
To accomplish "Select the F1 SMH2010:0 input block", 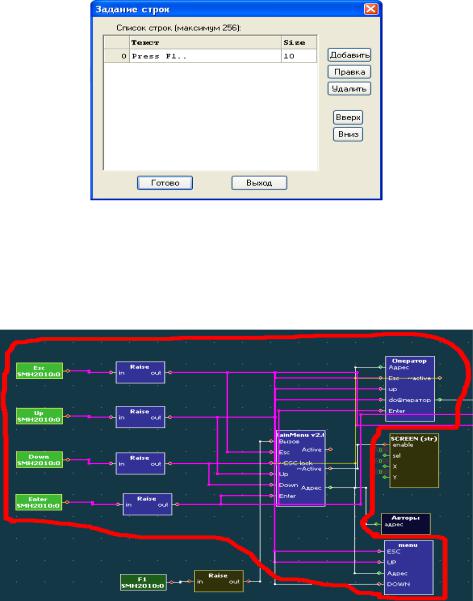I will click(143, 582).
